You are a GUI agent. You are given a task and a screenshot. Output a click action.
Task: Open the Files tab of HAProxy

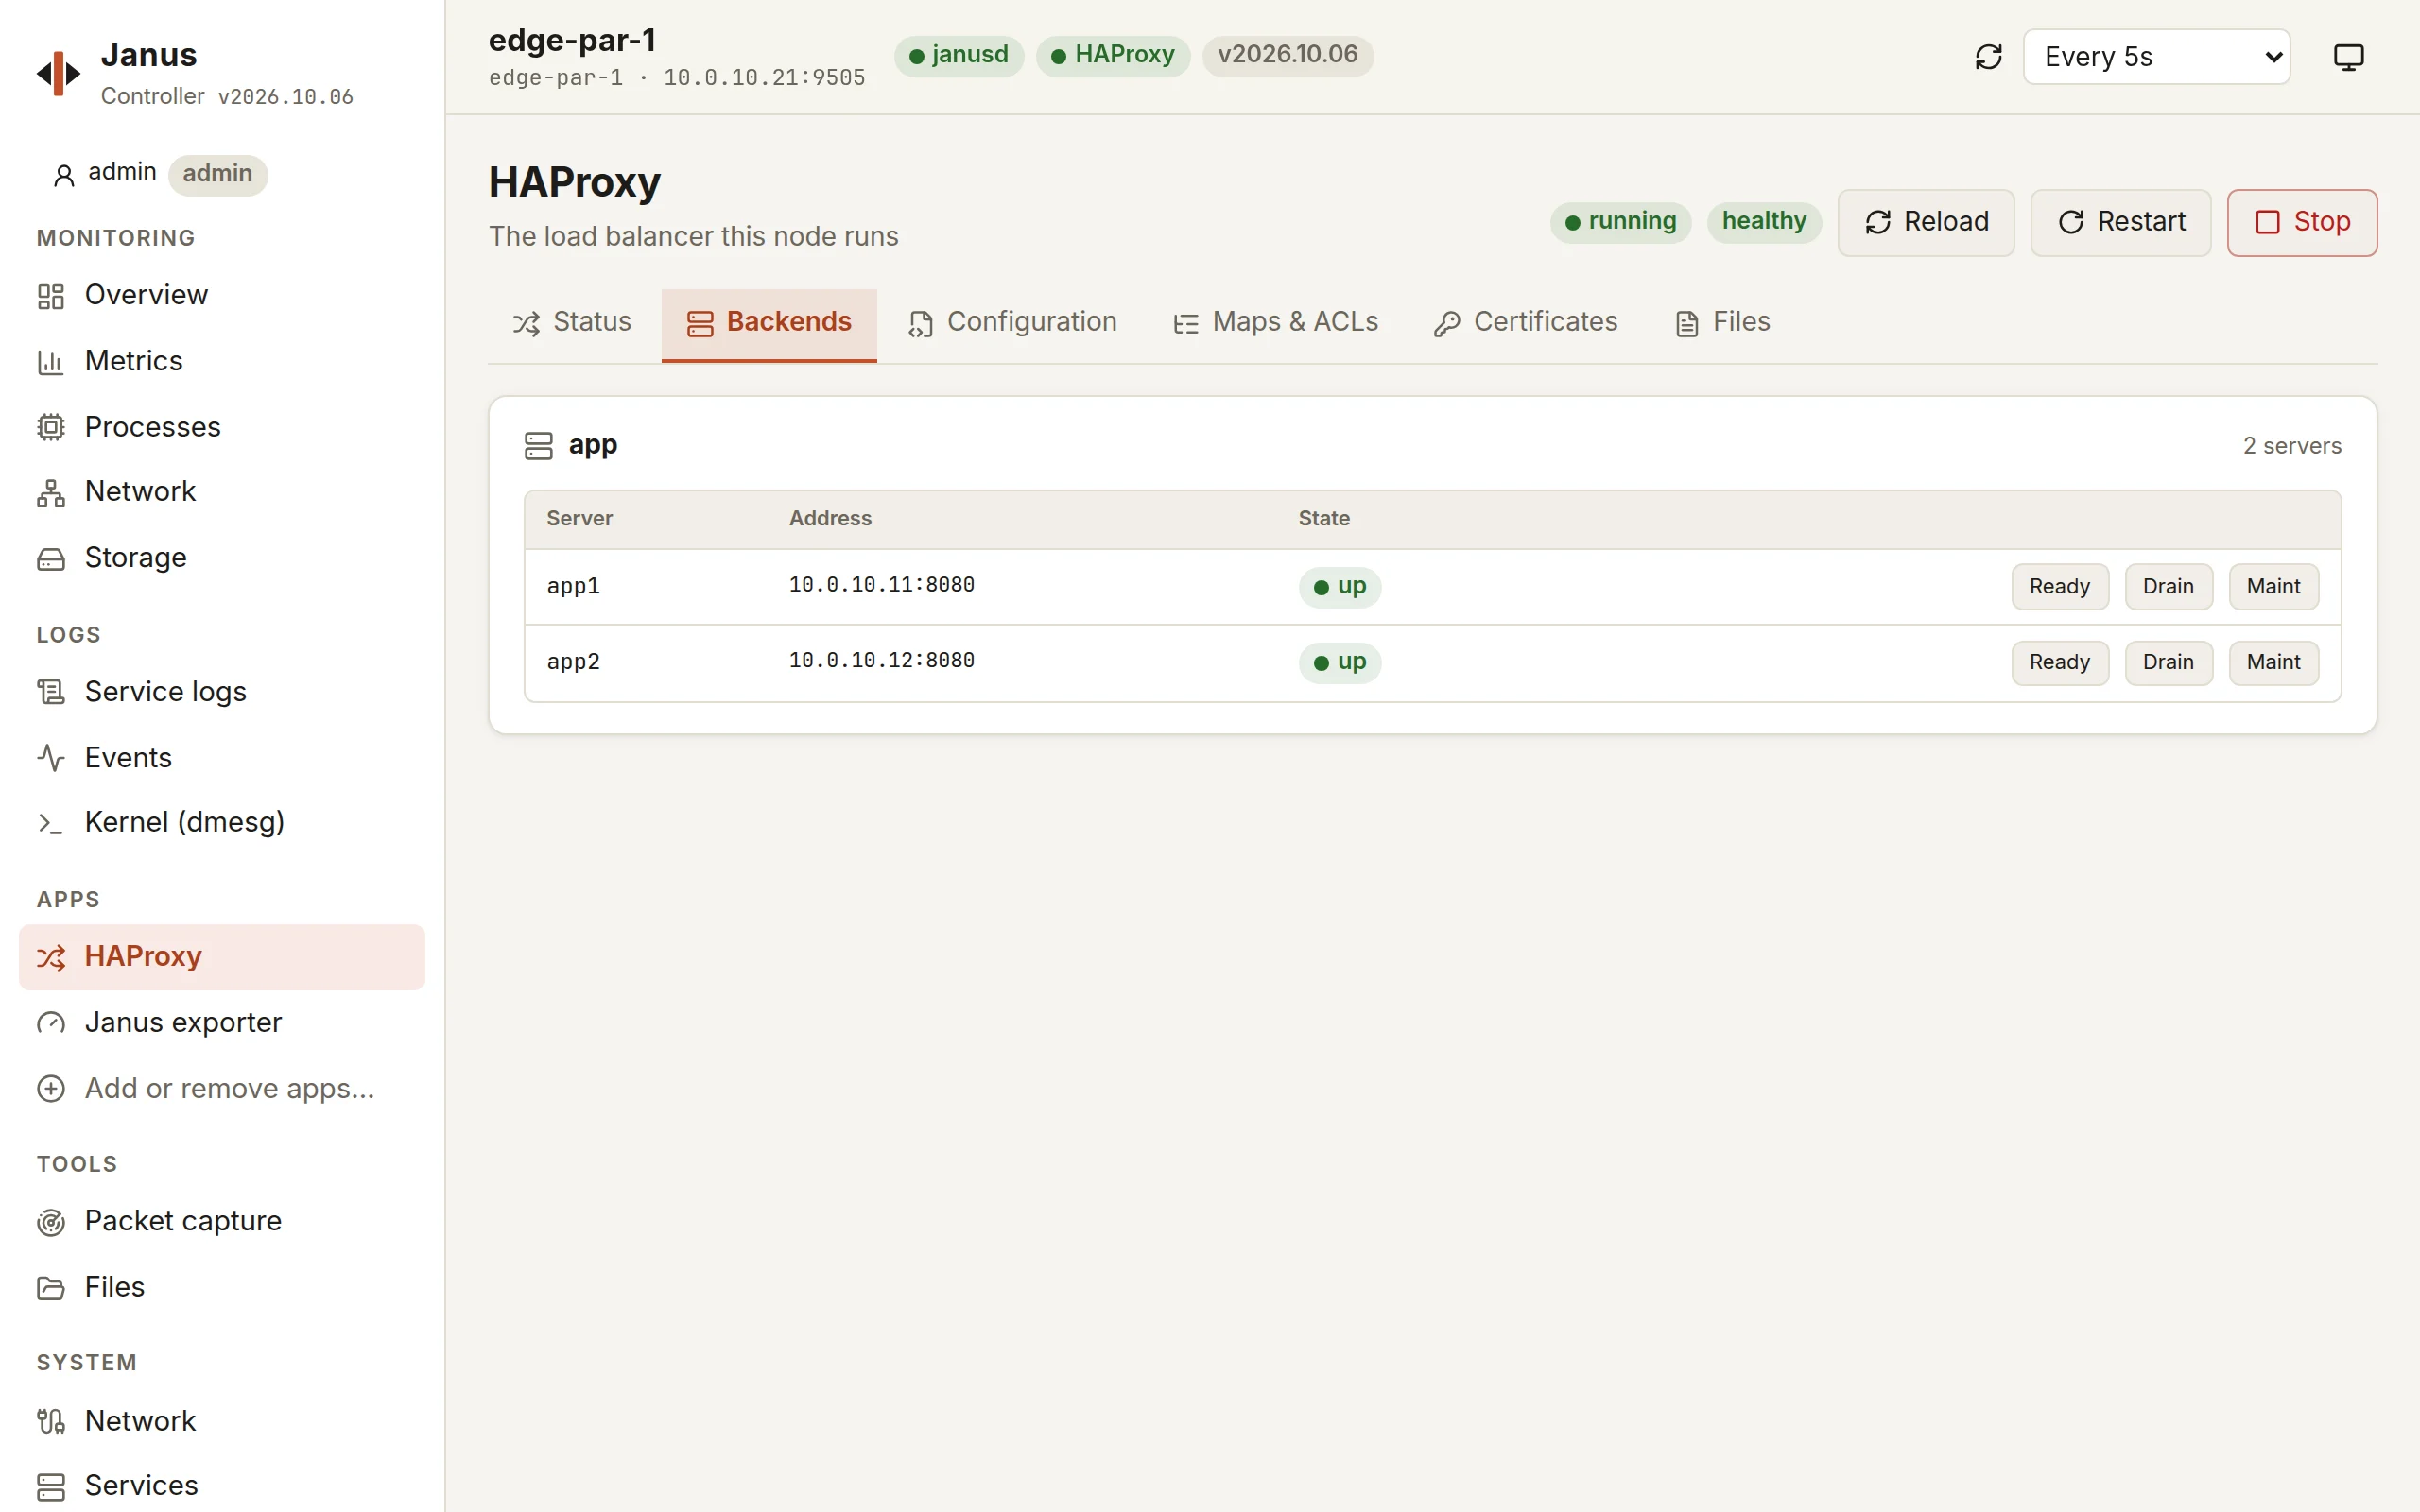(1722, 323)
